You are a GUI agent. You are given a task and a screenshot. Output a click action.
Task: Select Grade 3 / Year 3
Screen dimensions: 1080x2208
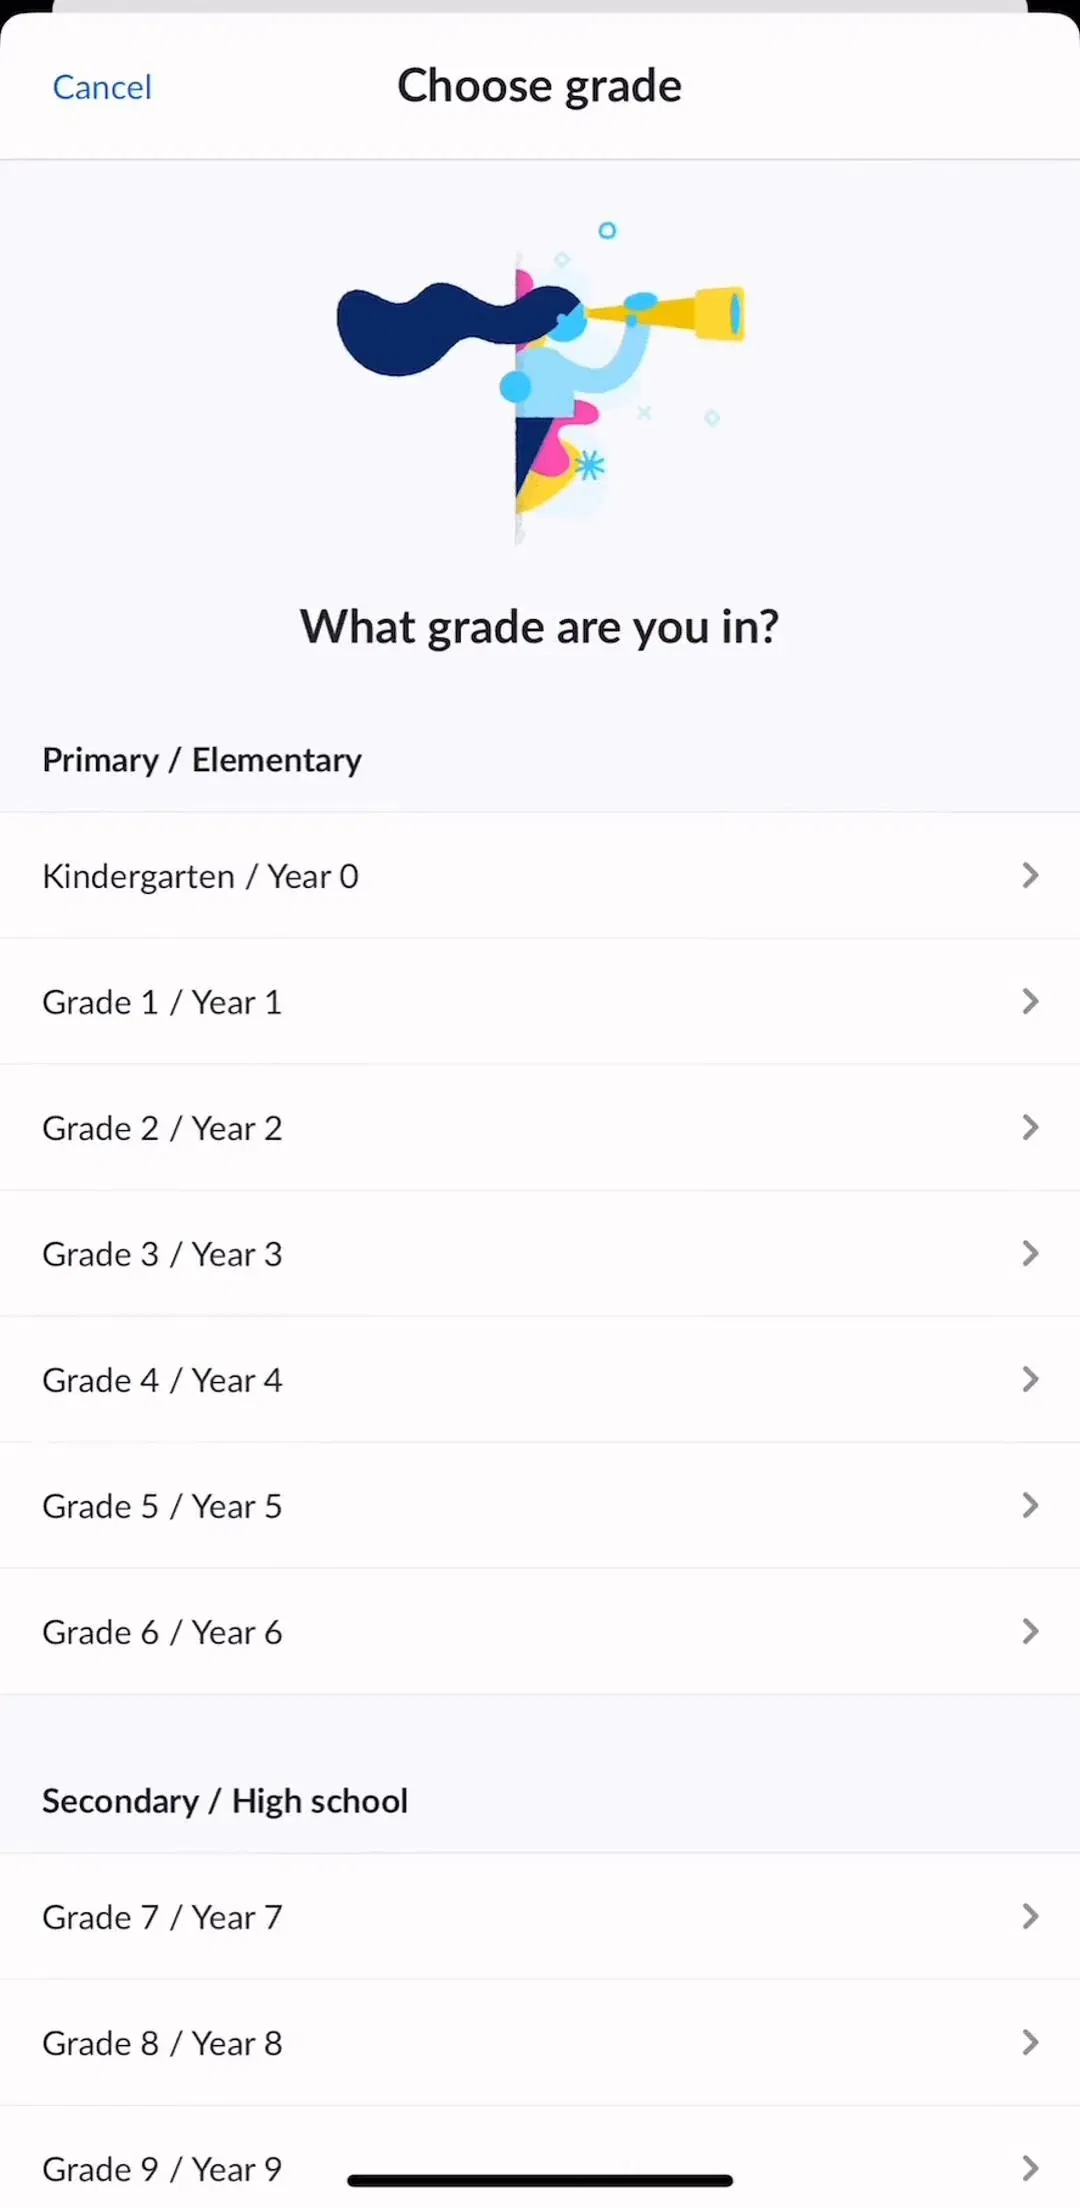tap(540, 1254)
